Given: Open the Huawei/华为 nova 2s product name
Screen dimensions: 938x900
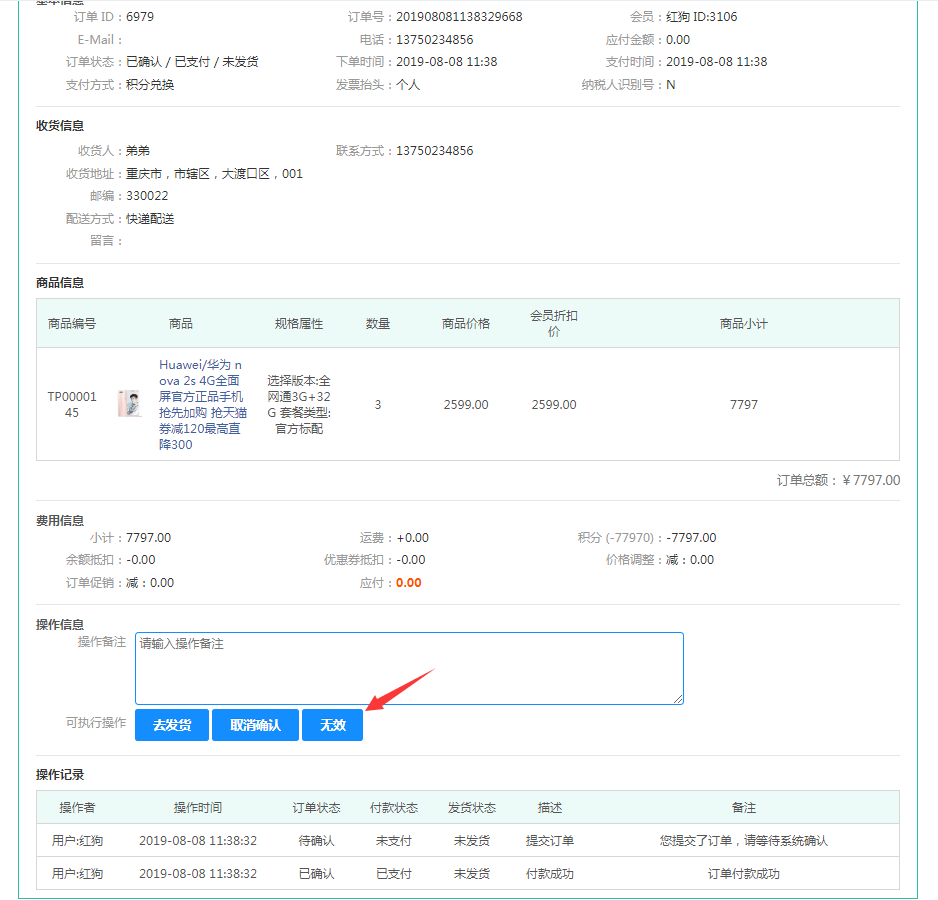Looking at the screenshot, I should (200, 405).
